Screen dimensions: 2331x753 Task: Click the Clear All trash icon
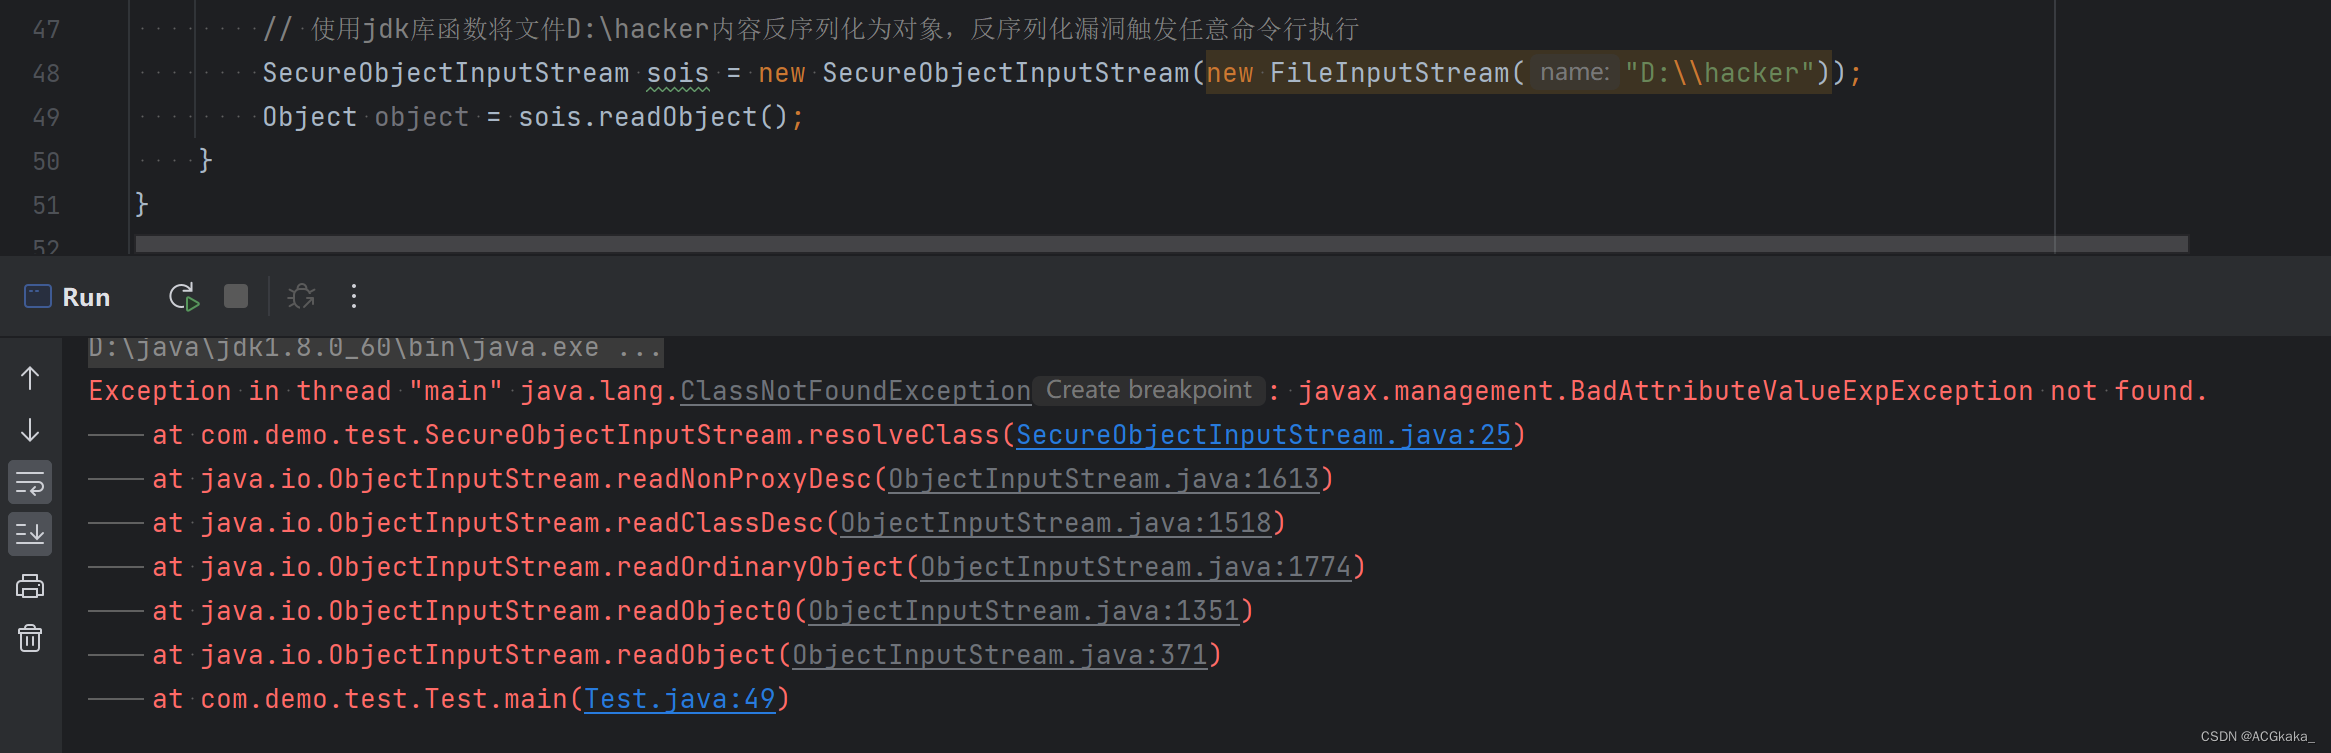click(x=30, y=638)
